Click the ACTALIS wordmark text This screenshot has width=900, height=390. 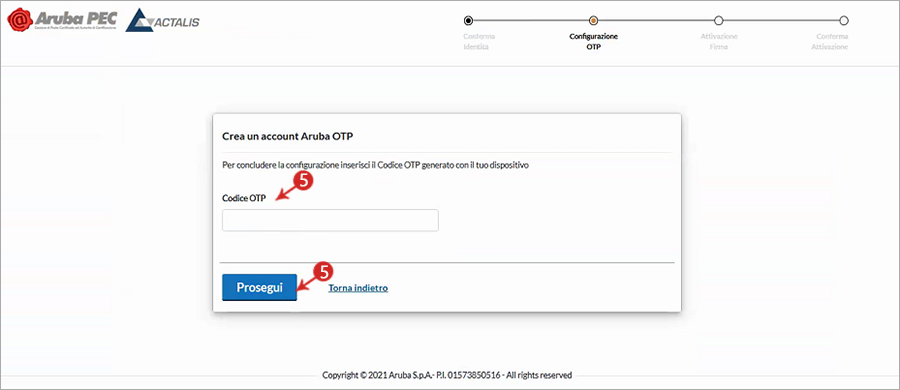click(x=177, y=22)
